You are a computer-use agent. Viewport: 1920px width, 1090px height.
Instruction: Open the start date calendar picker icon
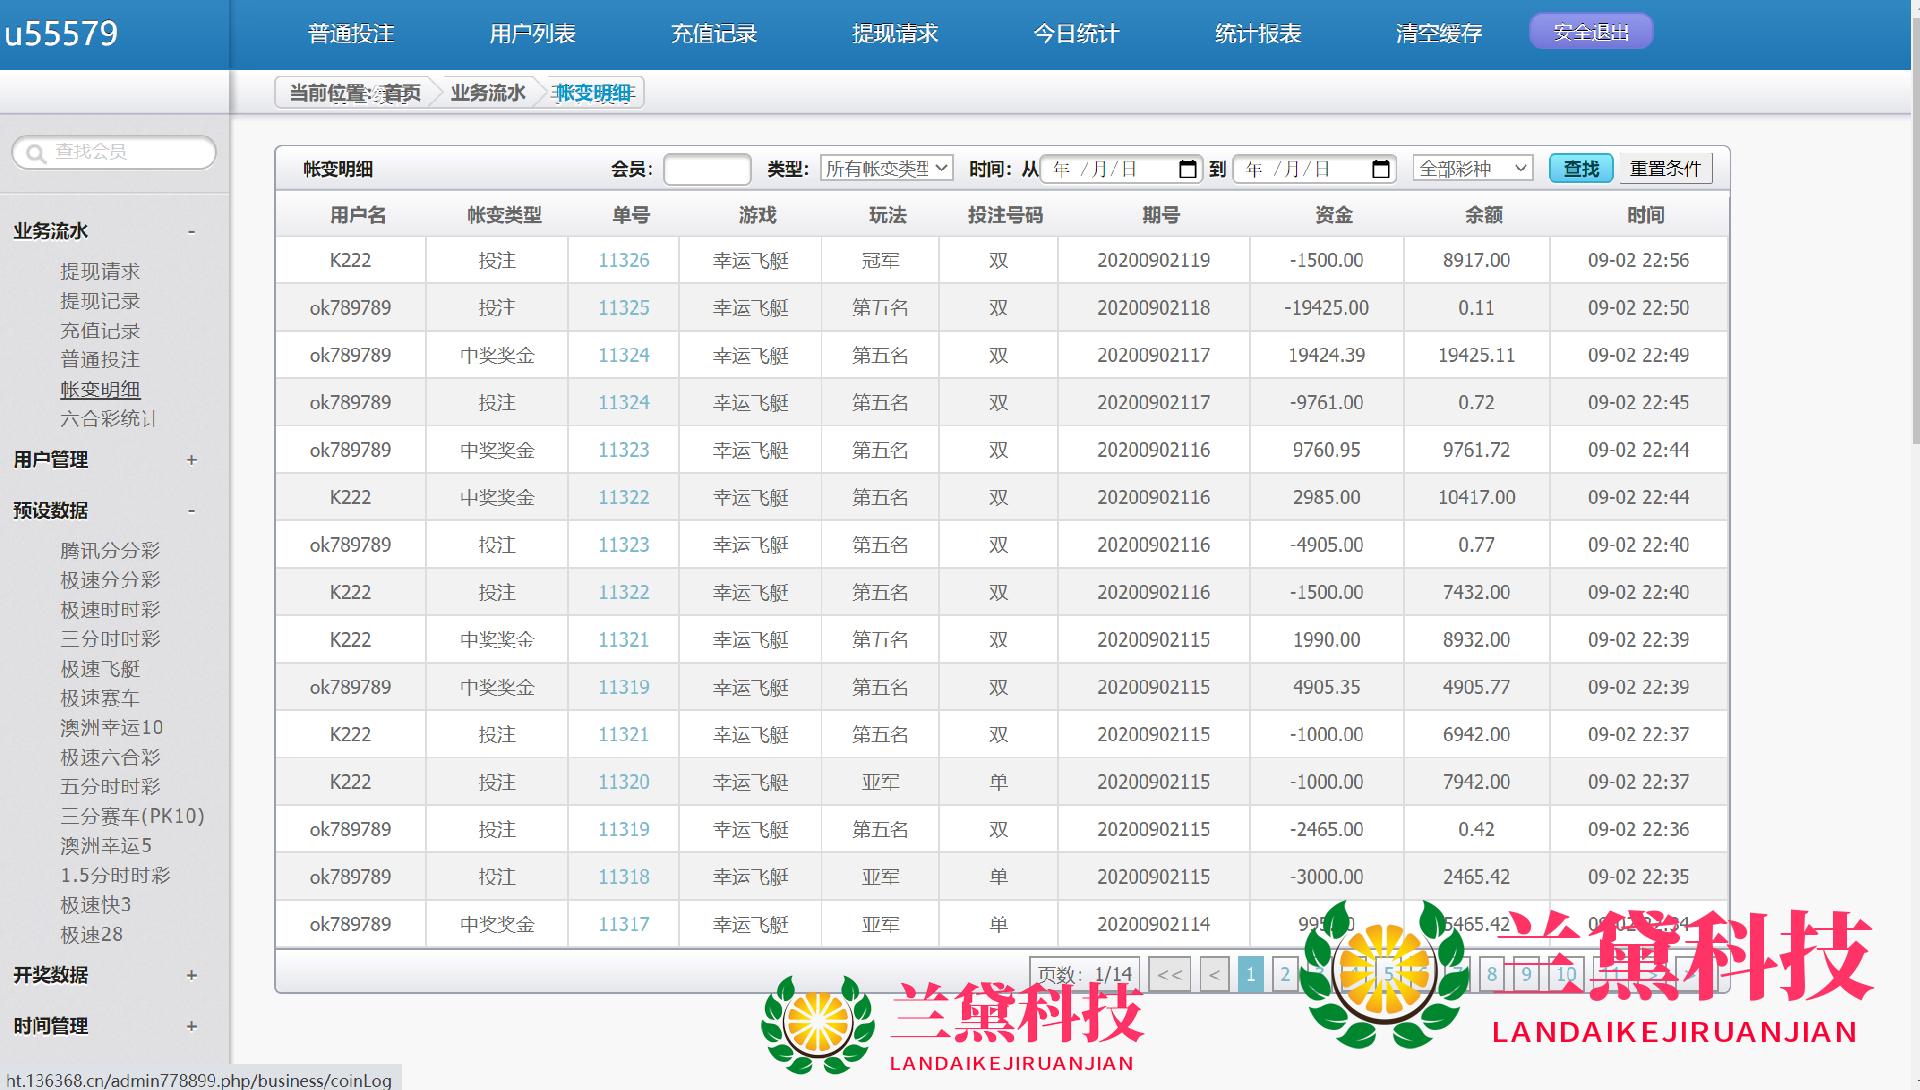(x=1187, y=169)
